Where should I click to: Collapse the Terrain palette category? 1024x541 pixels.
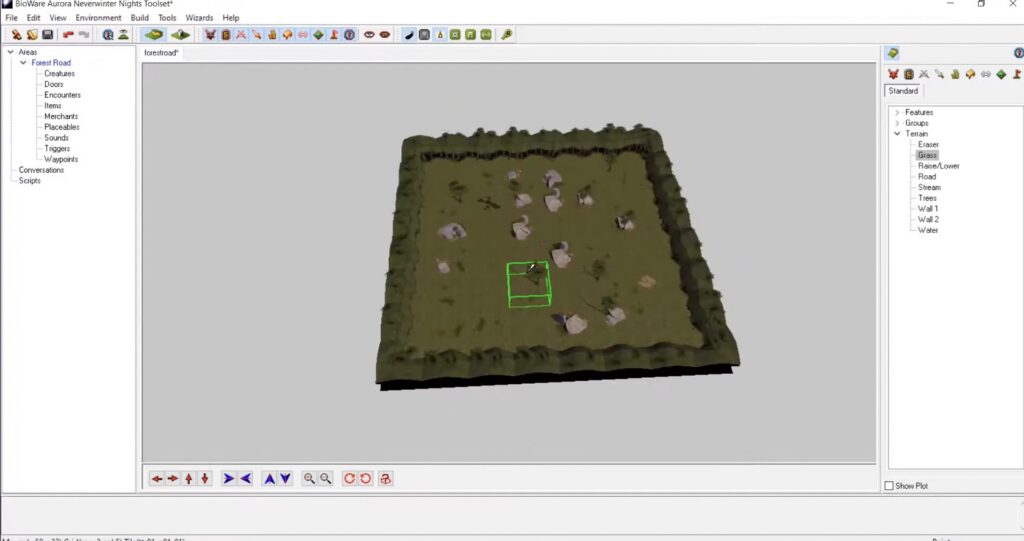[x=897, y=133]
